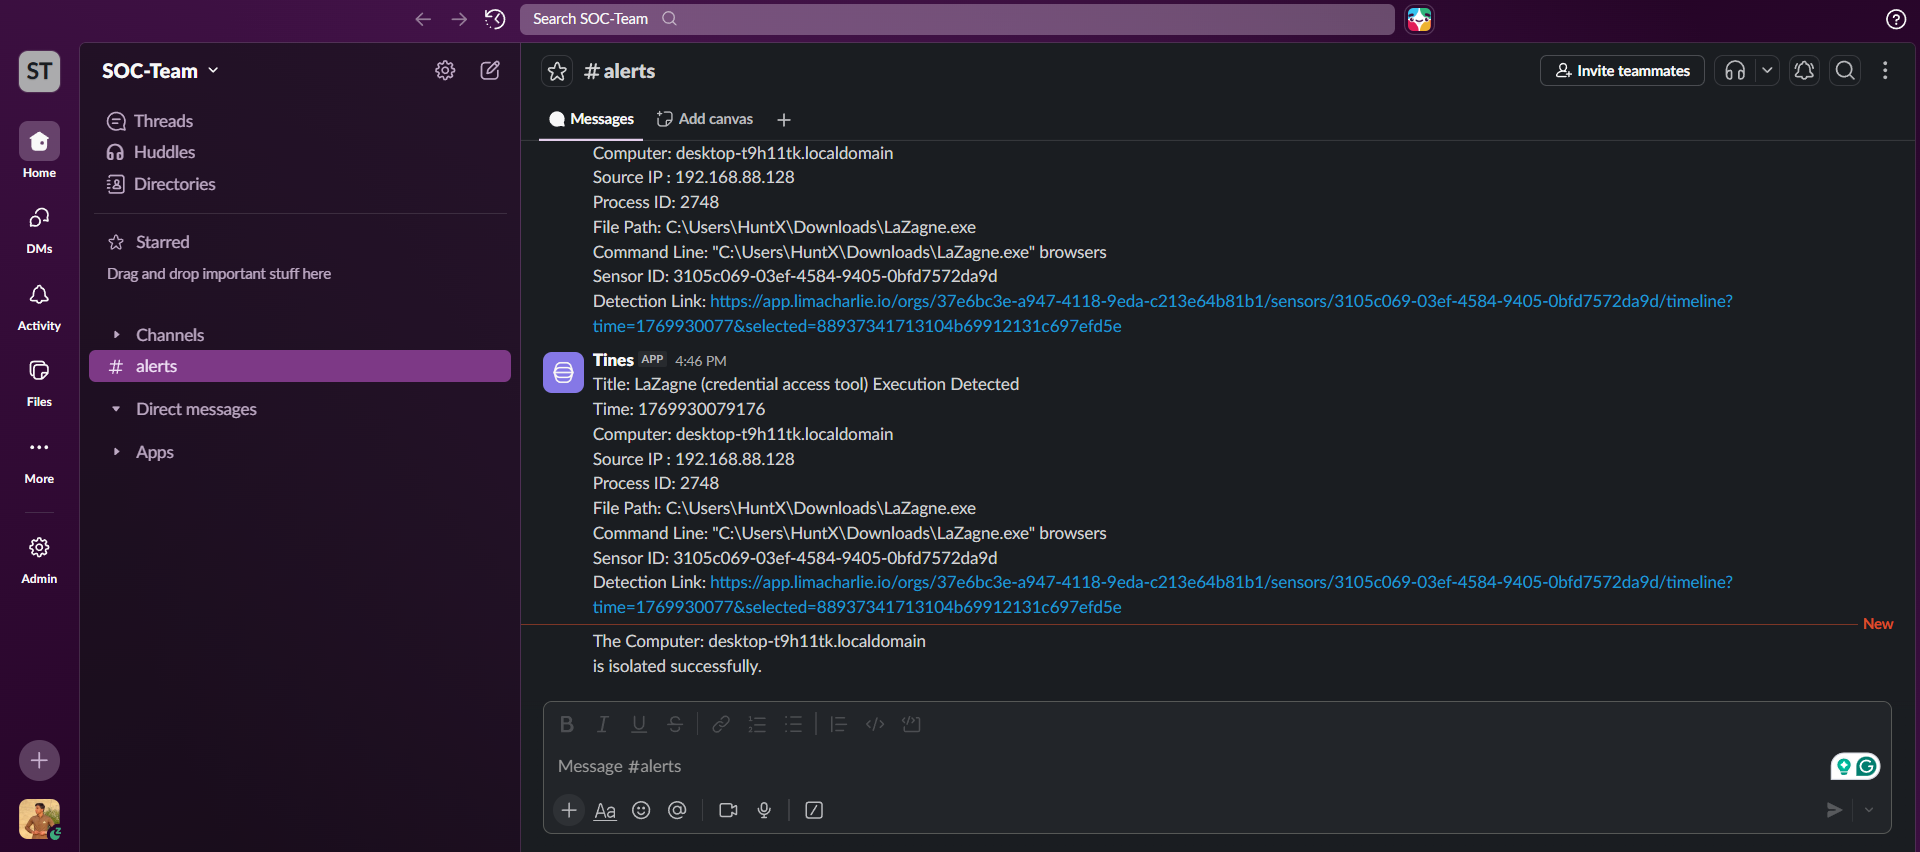Toggle inline code formatting
This screenshot has width=1920, height=852.
(875, 724)
